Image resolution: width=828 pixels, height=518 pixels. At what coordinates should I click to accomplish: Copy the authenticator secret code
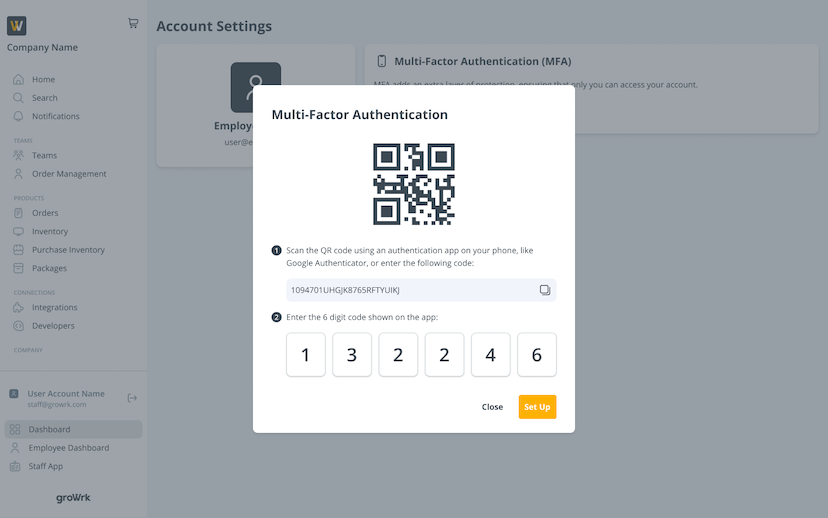click(x=545, y=290)
